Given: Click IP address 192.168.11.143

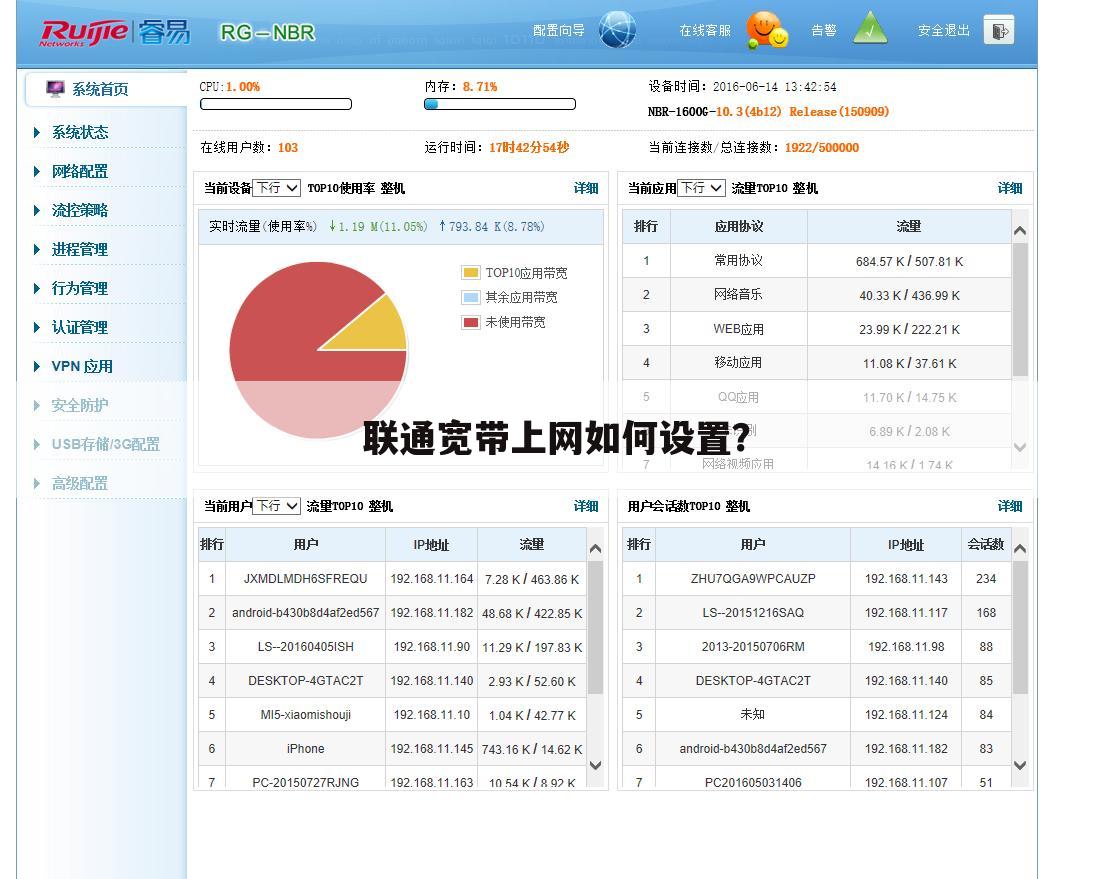Looking at the screenshot, I should (906, 579).
